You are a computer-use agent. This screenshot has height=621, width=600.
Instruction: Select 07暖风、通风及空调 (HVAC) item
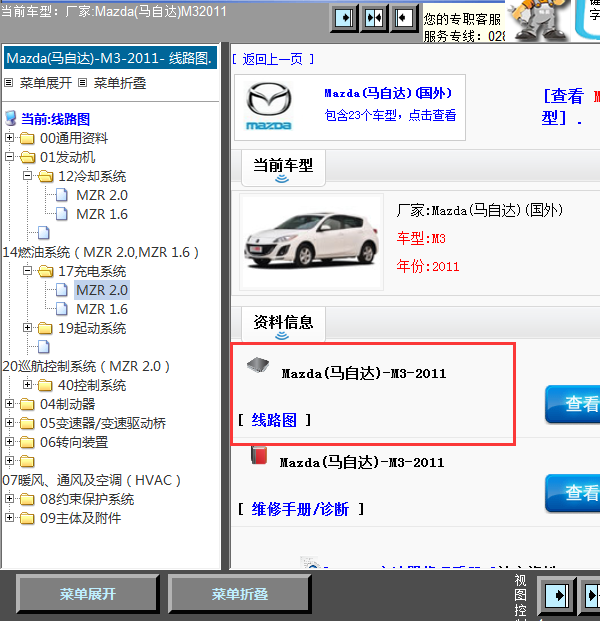point(91,480)
